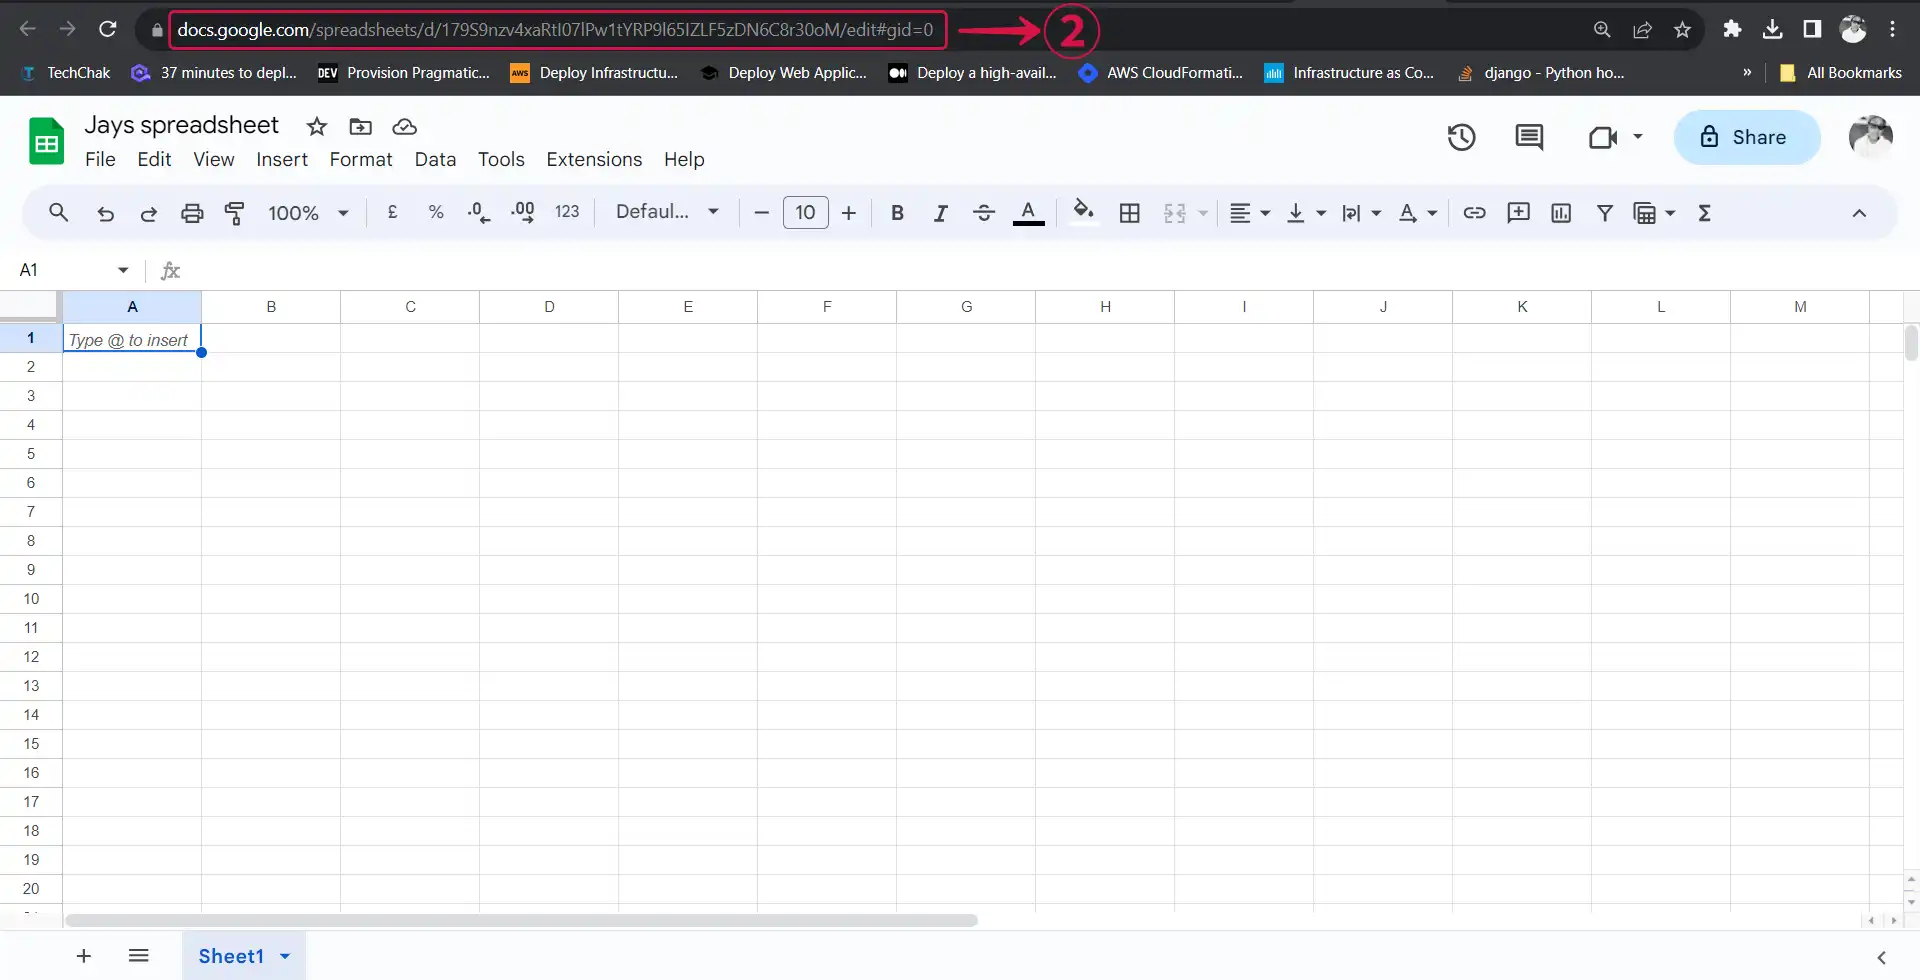Viewport: 1920px width, 980px height.
Task: Open horizontal align dropdown
Action: (1250, 213)
